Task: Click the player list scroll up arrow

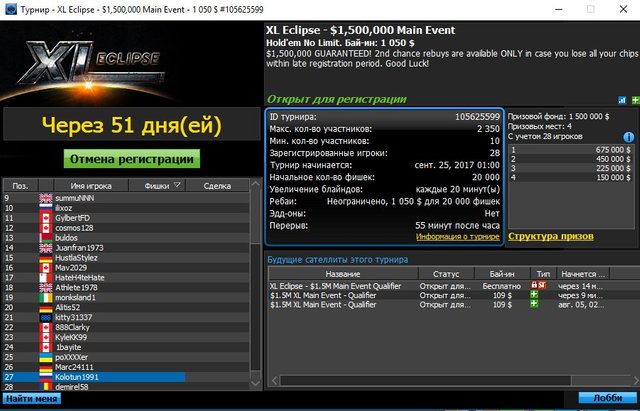Action: tap(256, 184)
